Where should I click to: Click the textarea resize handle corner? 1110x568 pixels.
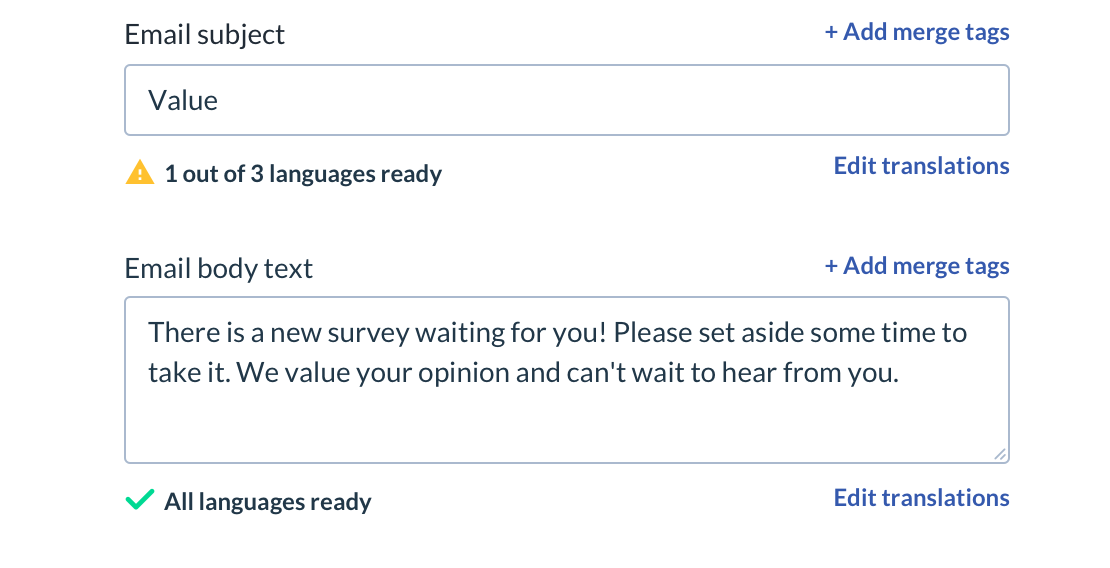click(x=1000, y=454)
